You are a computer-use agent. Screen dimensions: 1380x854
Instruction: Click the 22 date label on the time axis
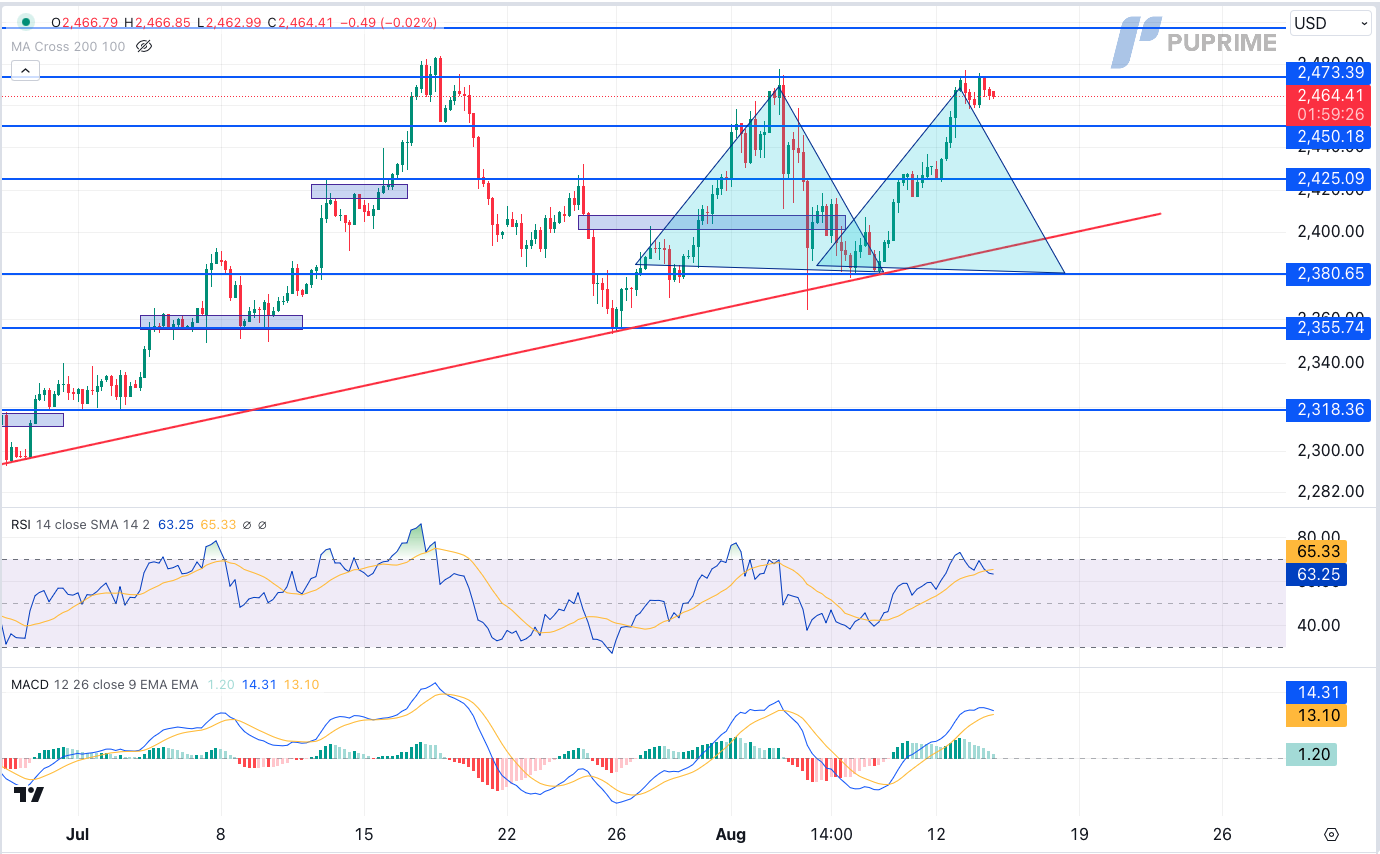click(507, 833)
